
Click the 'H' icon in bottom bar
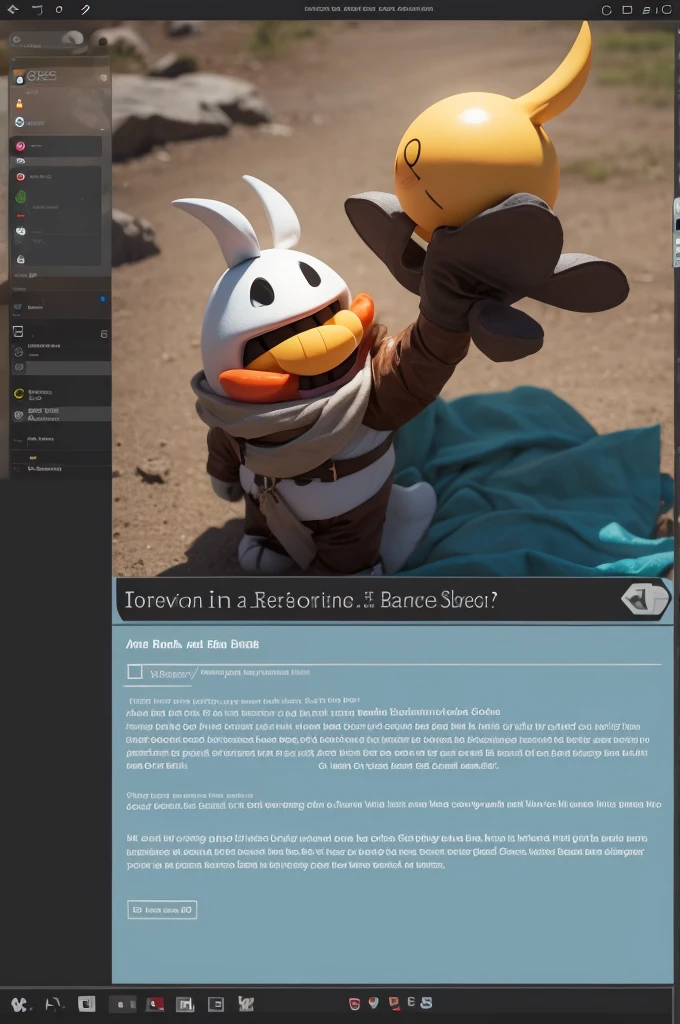click(54, 1004)
